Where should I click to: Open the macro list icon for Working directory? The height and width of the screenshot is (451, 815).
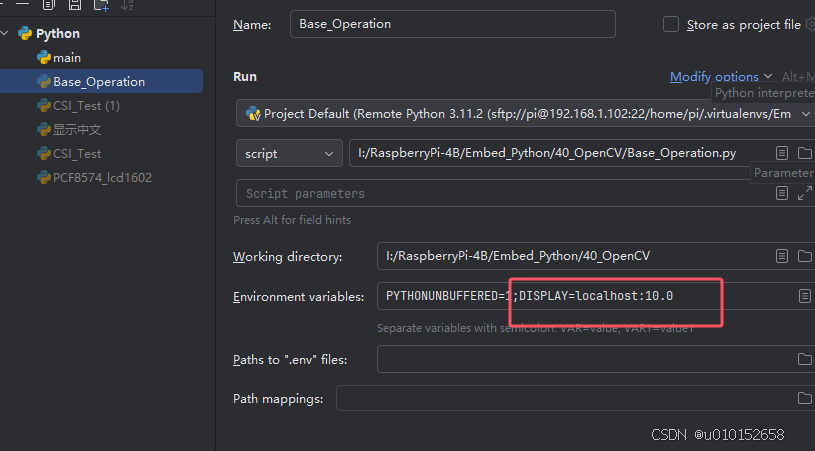click(782, 256)
